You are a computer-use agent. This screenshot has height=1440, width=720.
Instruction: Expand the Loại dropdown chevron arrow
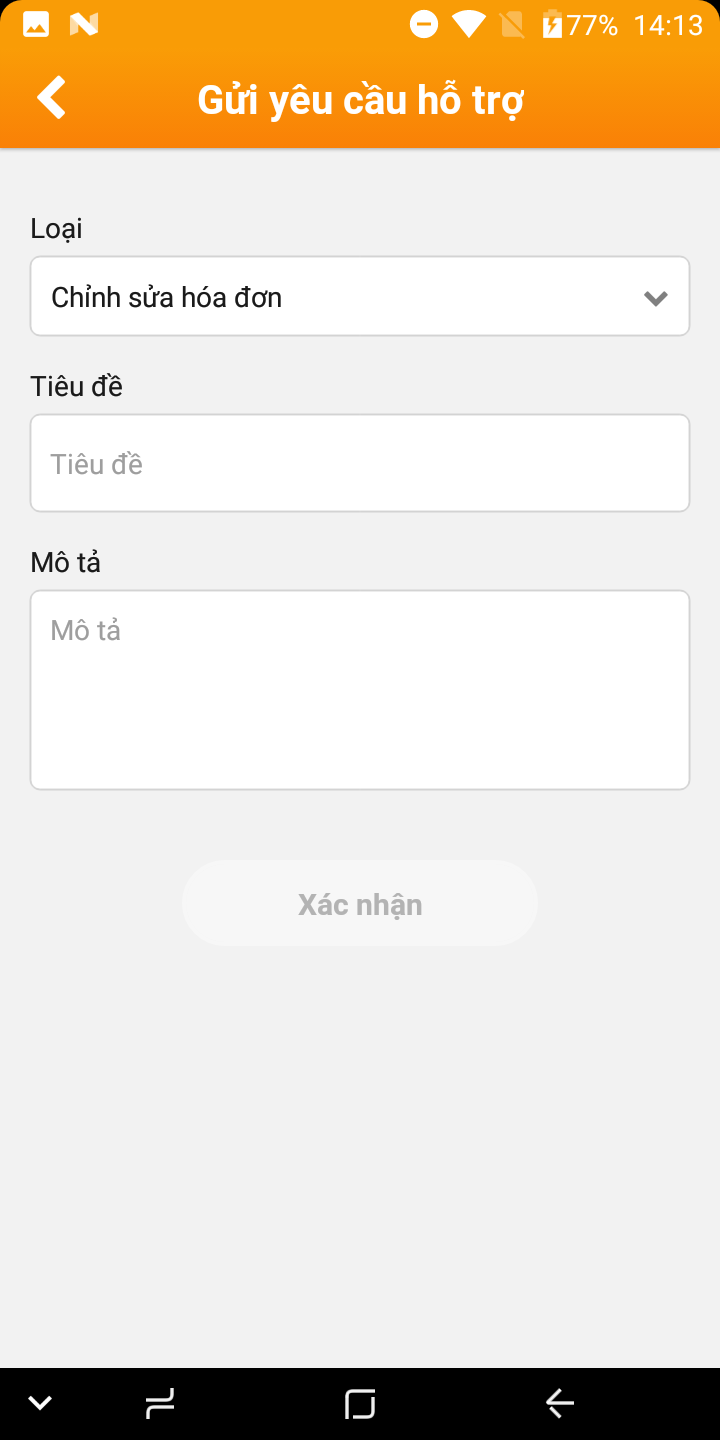(x=656, y=297)
